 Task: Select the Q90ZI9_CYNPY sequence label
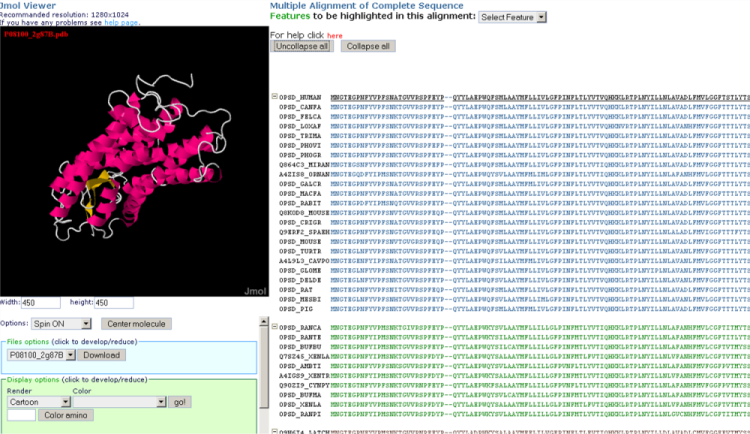pos(305,385)
